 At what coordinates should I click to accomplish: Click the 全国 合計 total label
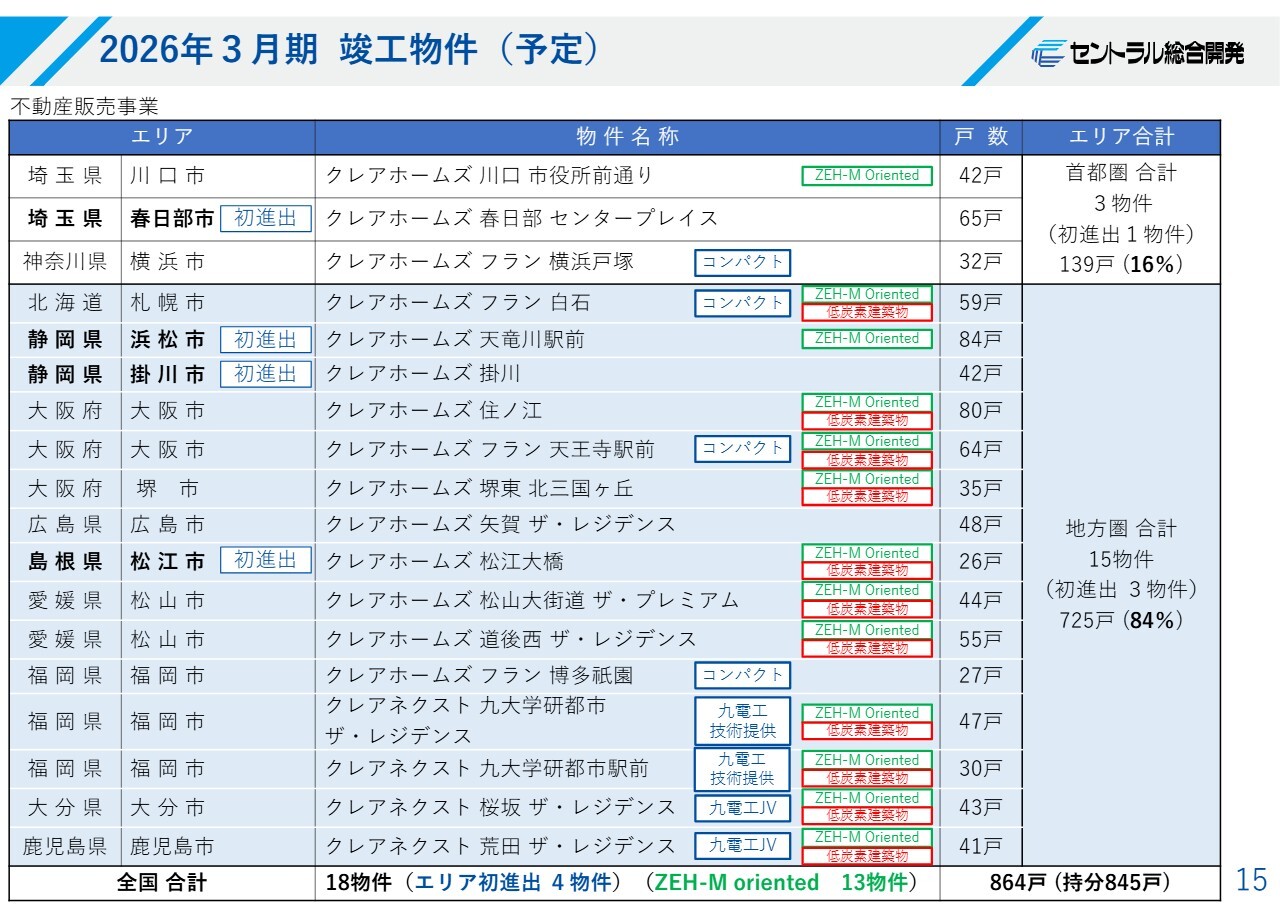point(162,884)
